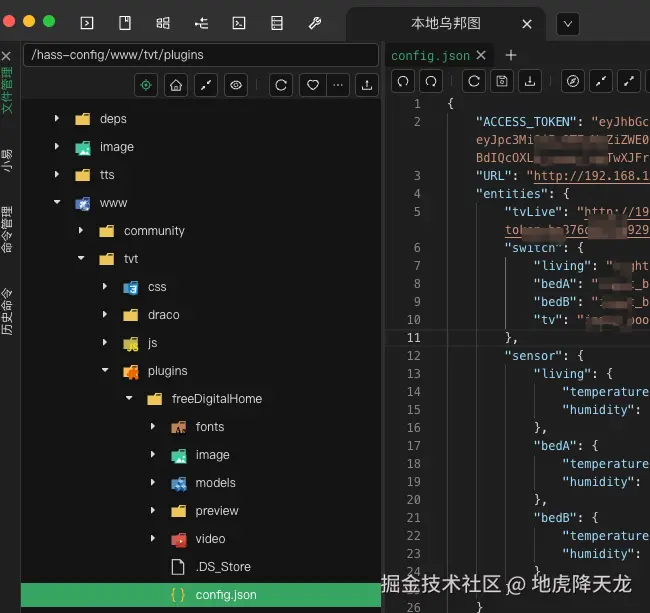This screenshot has width=650, height=613.
Task: Click the "sensor" key on line 12
Action: tap(533, 356)
